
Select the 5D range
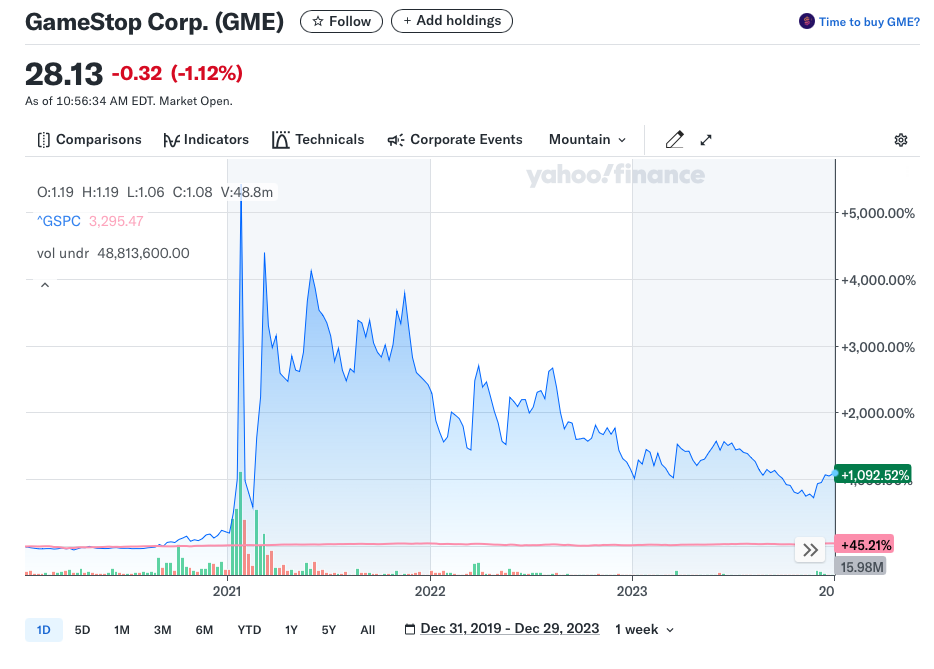82,630
